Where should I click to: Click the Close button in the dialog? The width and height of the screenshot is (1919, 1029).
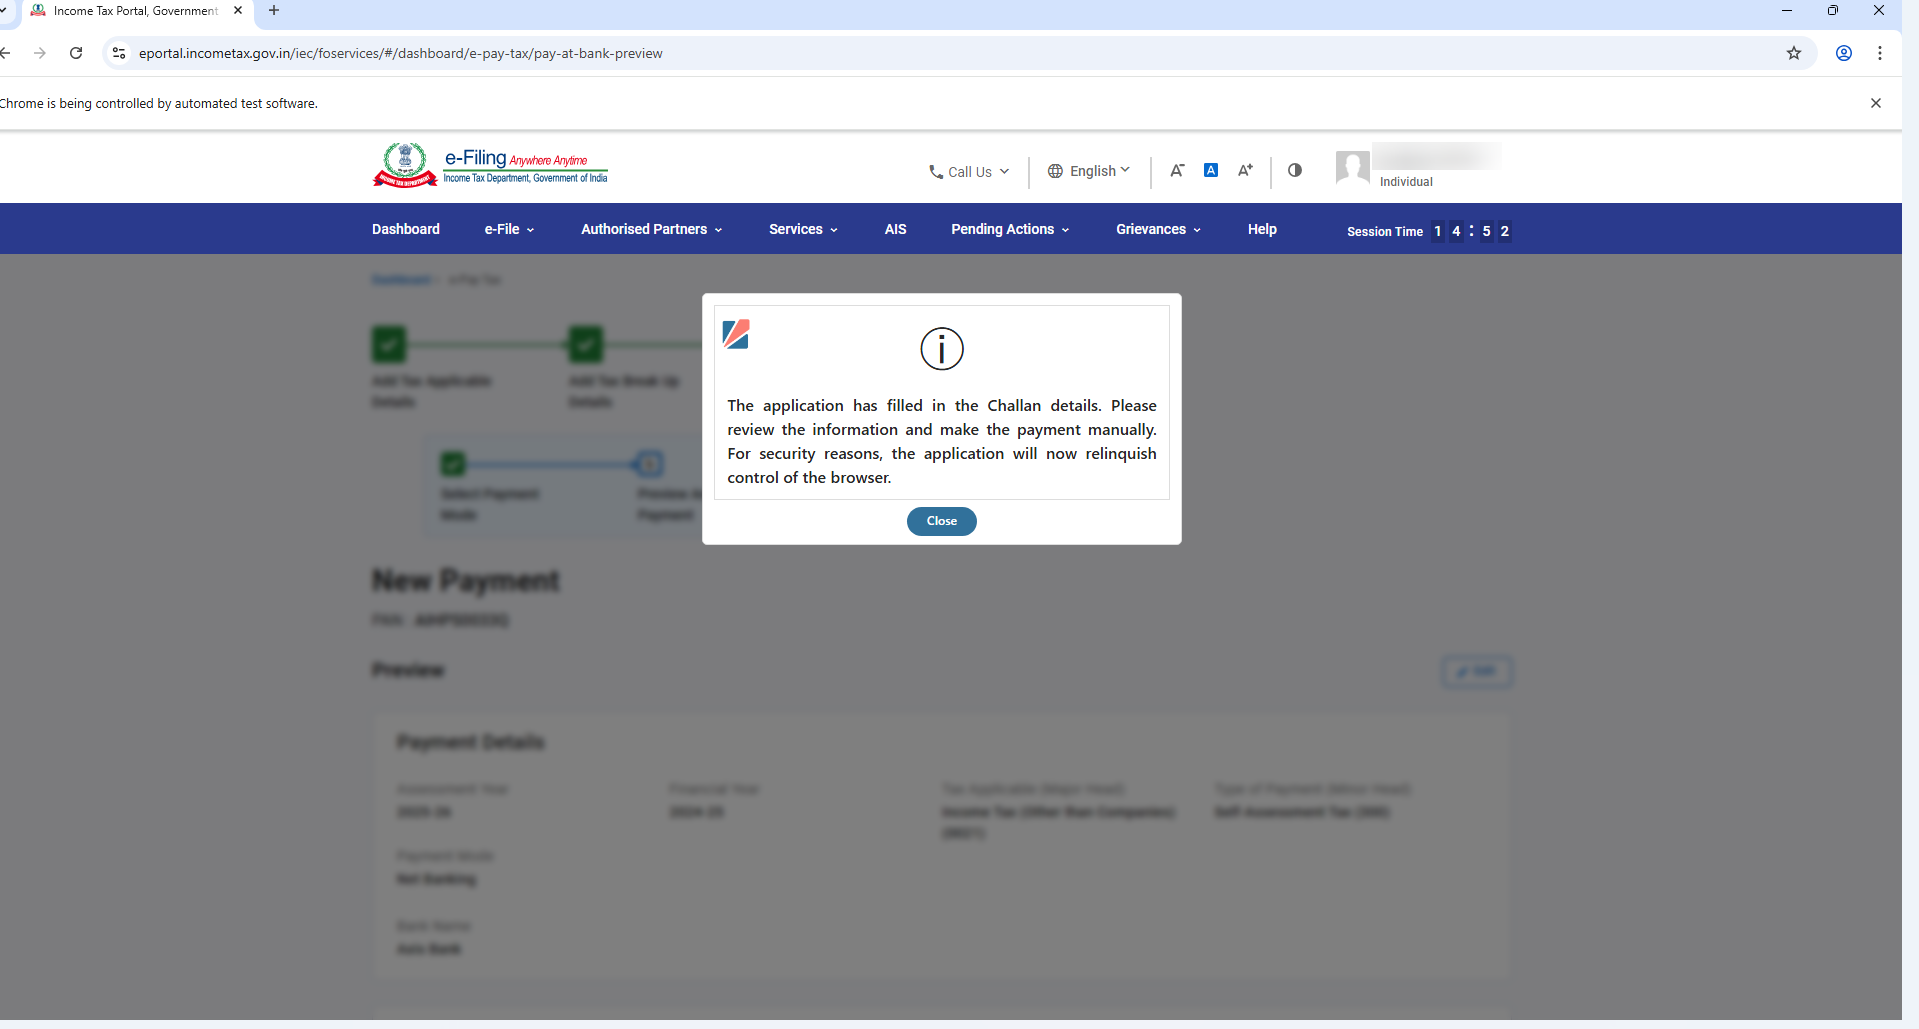941,521
